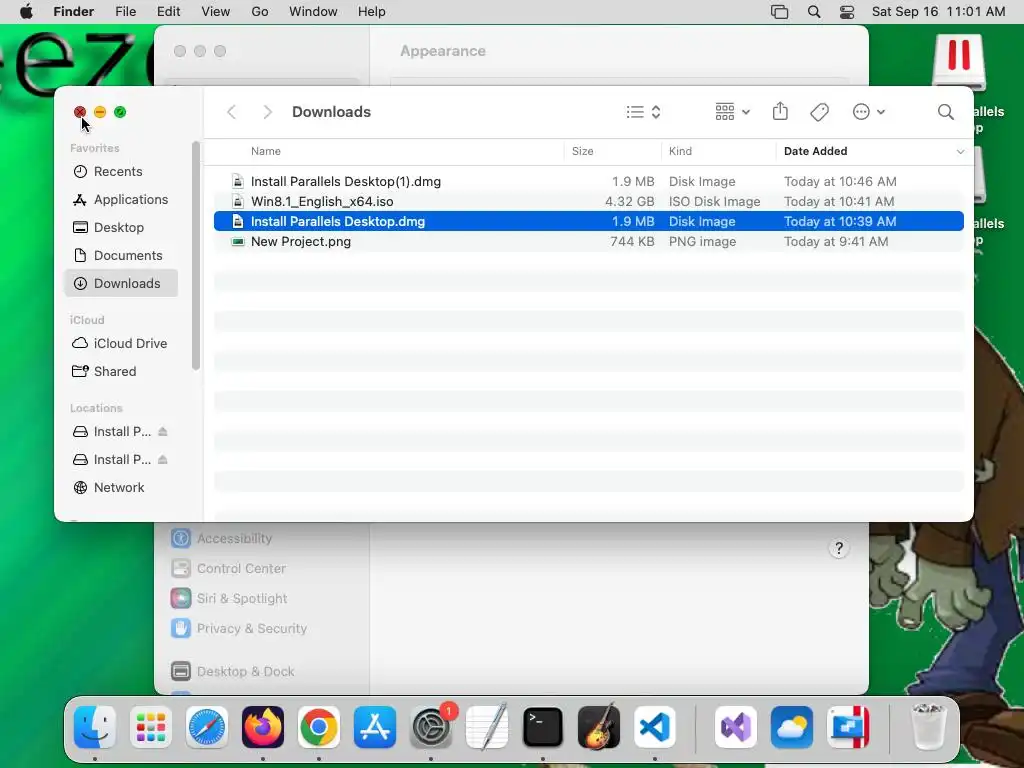The image size is (1024, 768).
Task: Launch Firefox from the Dock
Action: pos(263,727)
